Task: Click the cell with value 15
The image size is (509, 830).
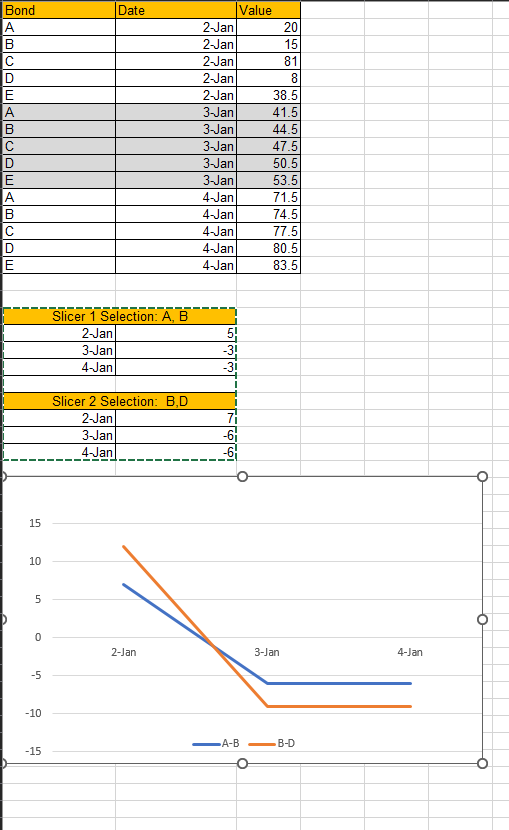Action: [x=268, y=44]
